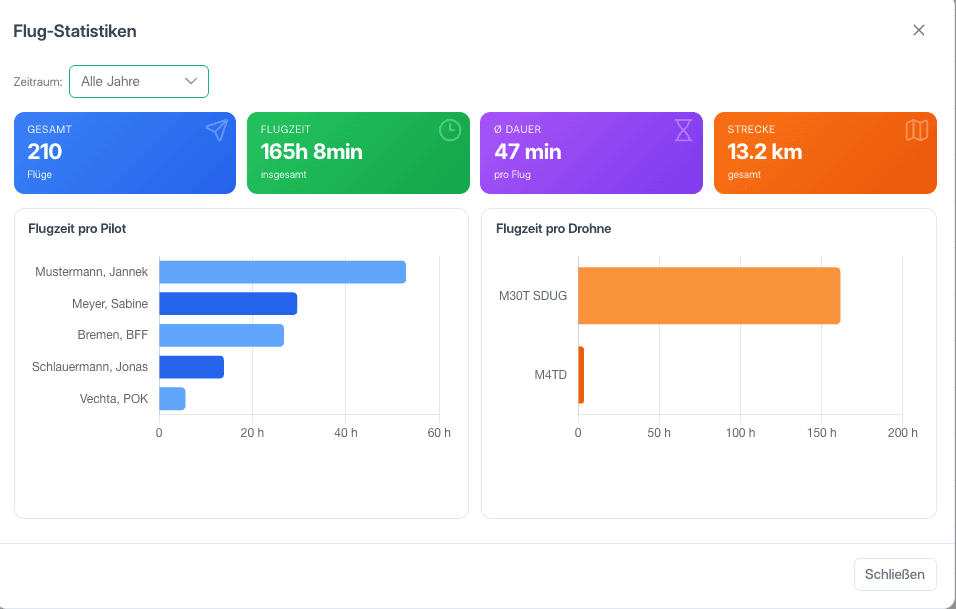Click the chevron arrow in the Zeitraum selector
The image size is (956, 609).
[191, 81]
